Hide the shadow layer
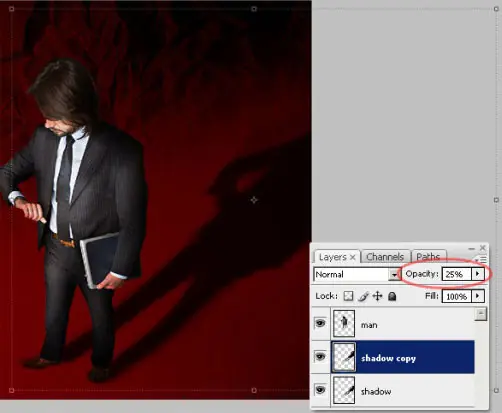 (320, 389)
